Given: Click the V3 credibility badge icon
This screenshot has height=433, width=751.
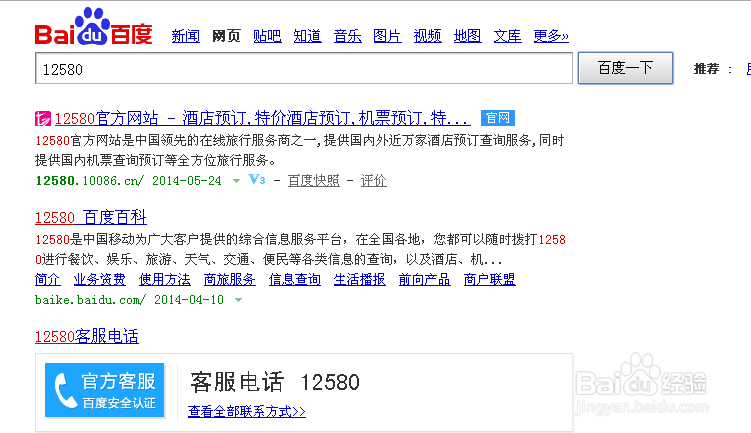Looking at the screenshot, I should coord(257,180).
